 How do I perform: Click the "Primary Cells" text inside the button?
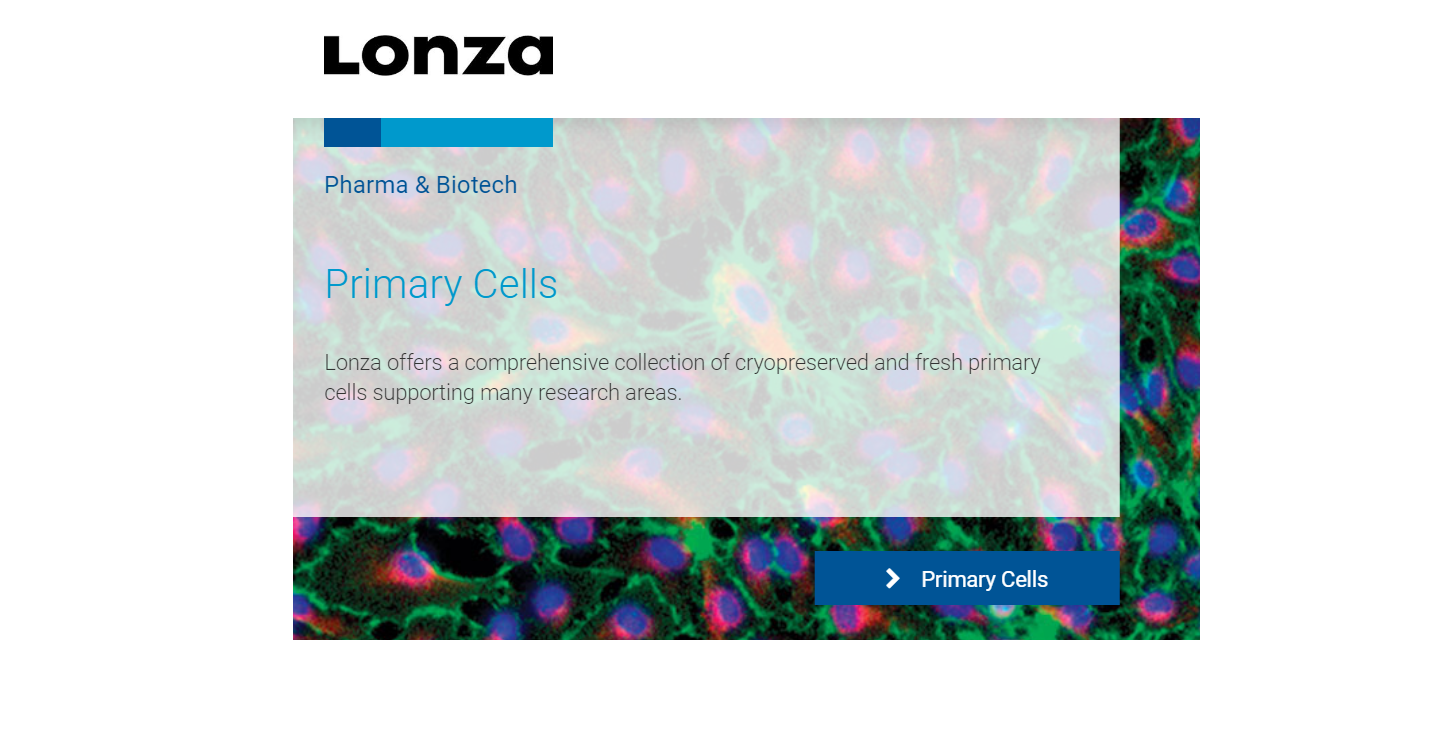pyautogui.click(x=984, y=580)
